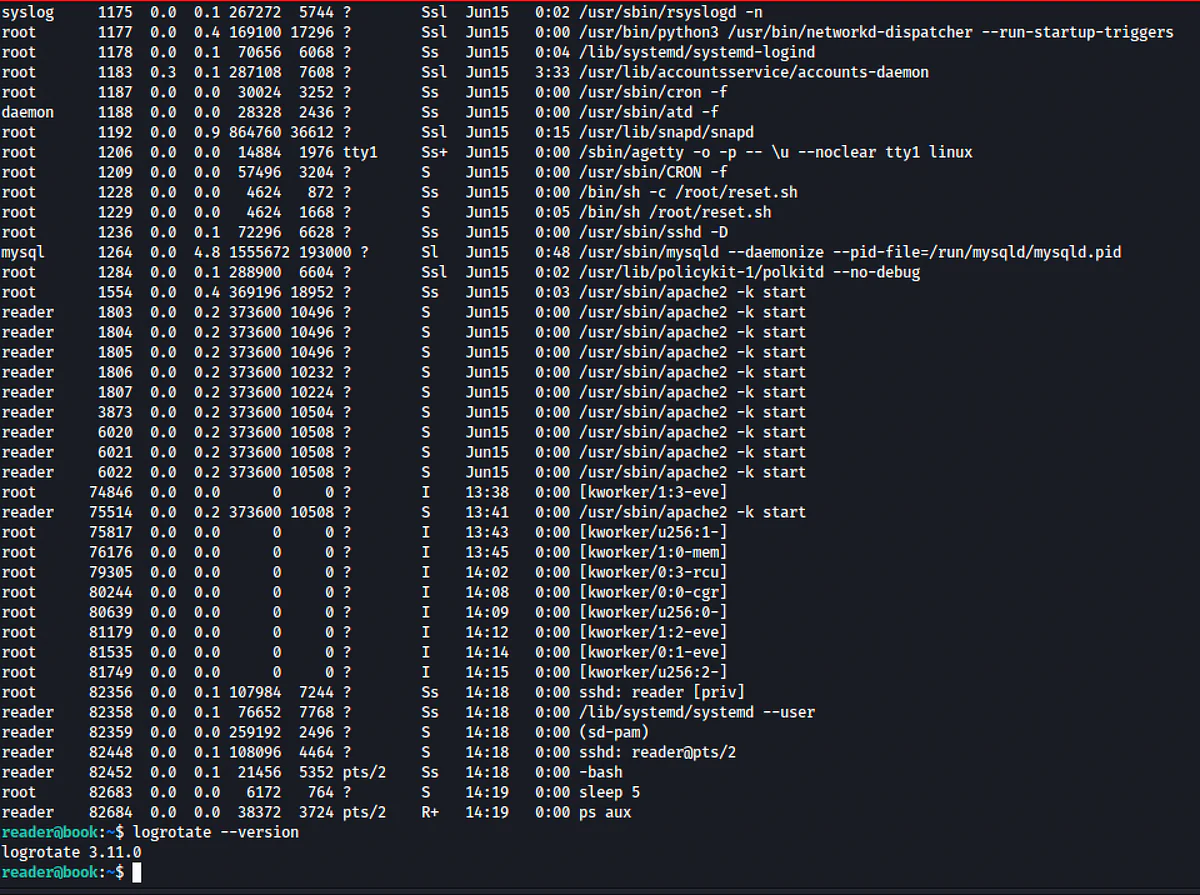
Task: Select PID 6022 in the process list
Action: coord(115,472)
